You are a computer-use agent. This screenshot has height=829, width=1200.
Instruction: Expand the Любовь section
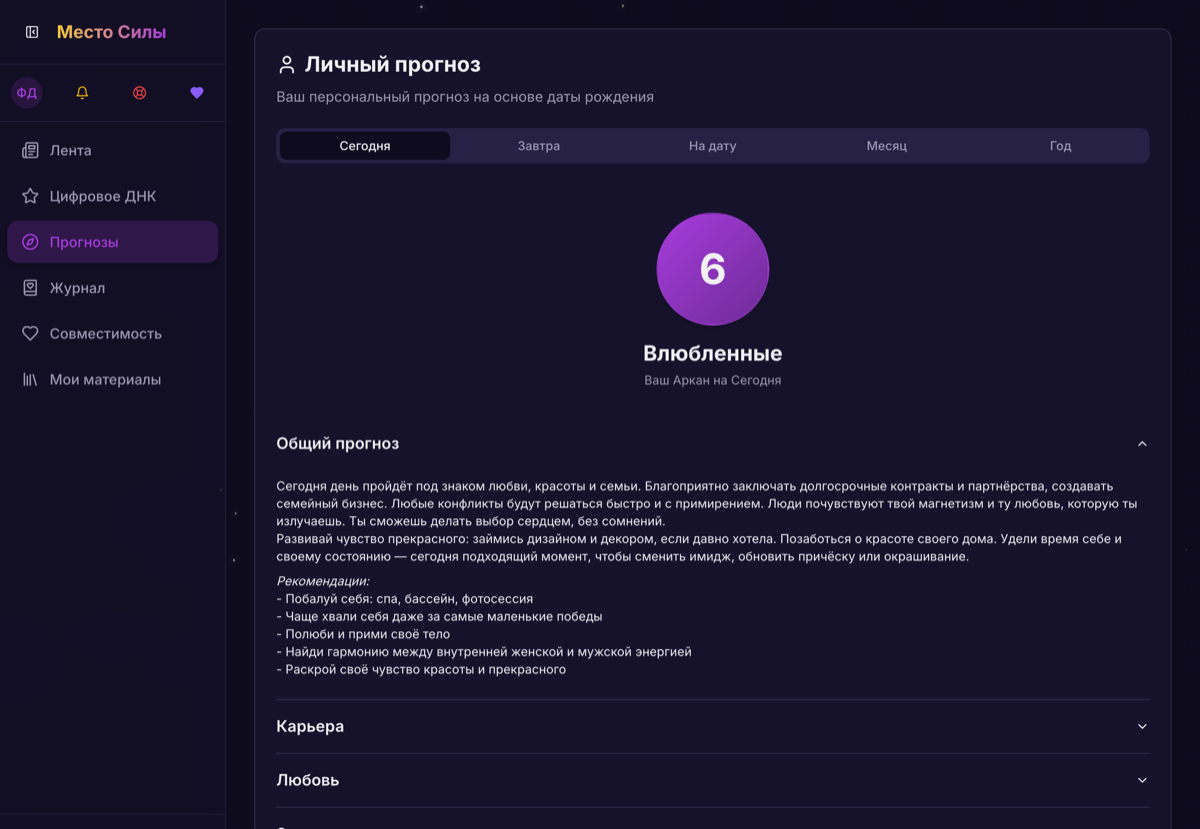[712, 780]
